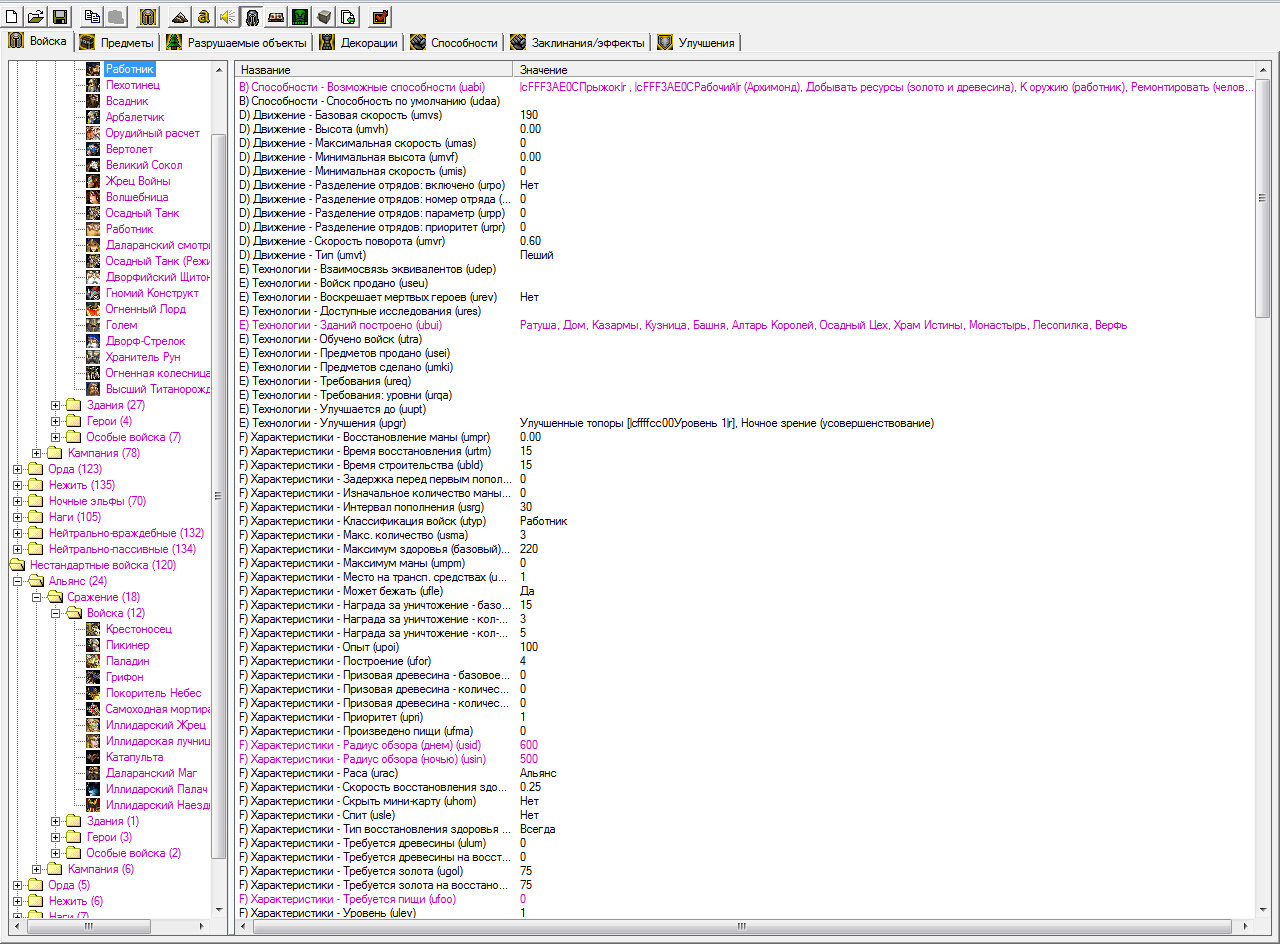The height and width of the screenshot is (944, 1280).
Task: Expand the Герои (4) folder node
Action: (56, 421)
